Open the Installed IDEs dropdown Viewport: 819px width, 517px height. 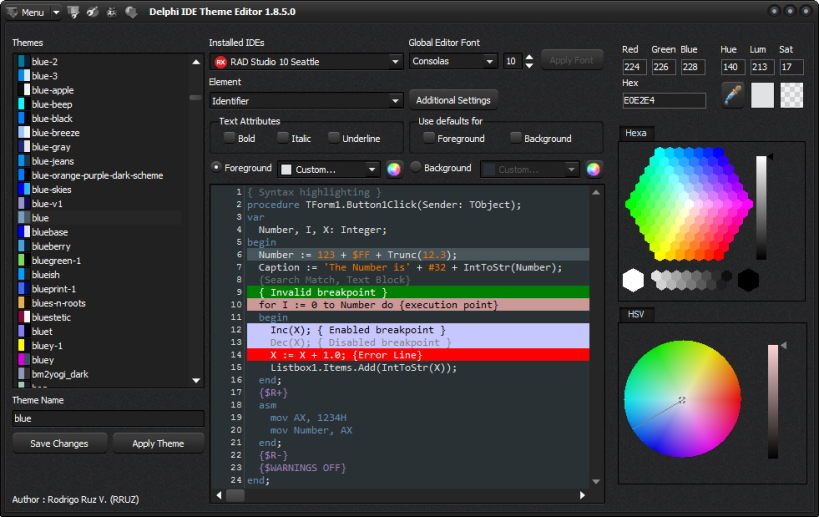coord(306,62)
